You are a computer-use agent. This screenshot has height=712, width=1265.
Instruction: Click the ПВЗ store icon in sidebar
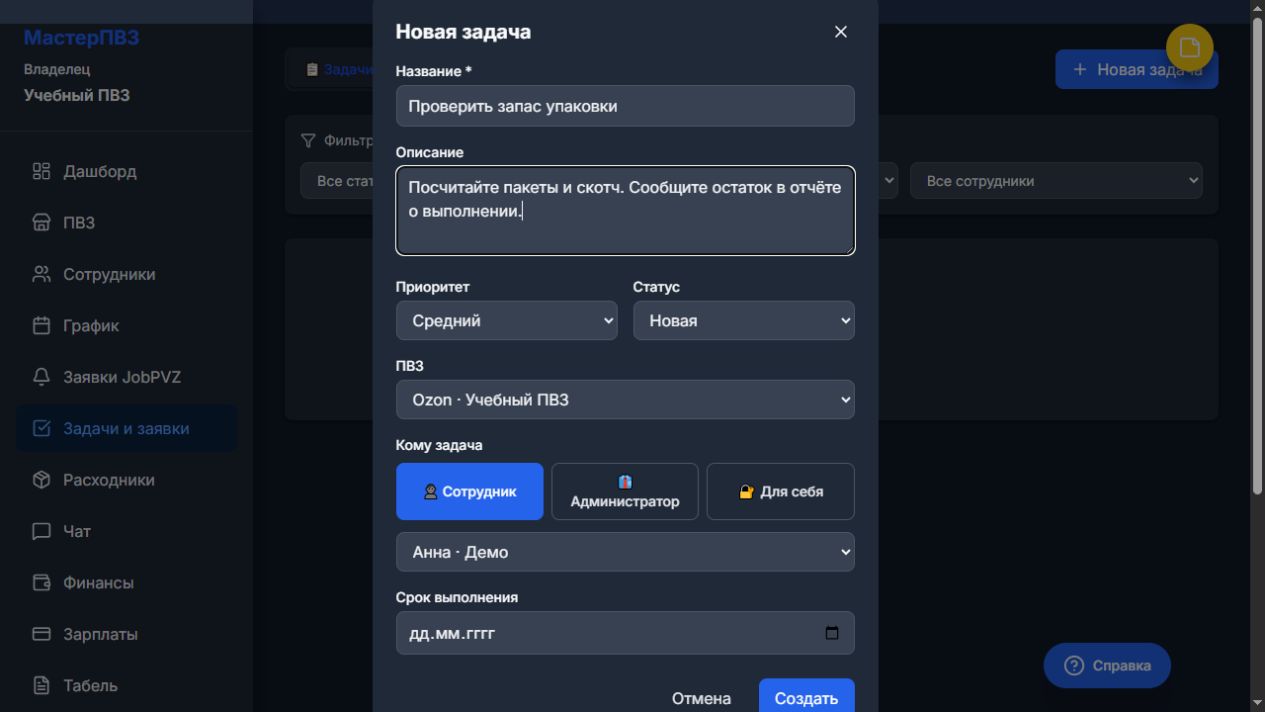click(x=41, y=223)
